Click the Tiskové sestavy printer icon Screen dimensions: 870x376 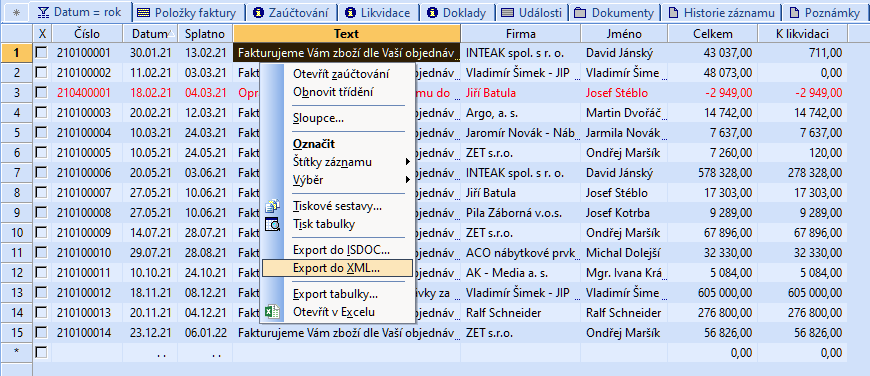click(x=272, y=206)
